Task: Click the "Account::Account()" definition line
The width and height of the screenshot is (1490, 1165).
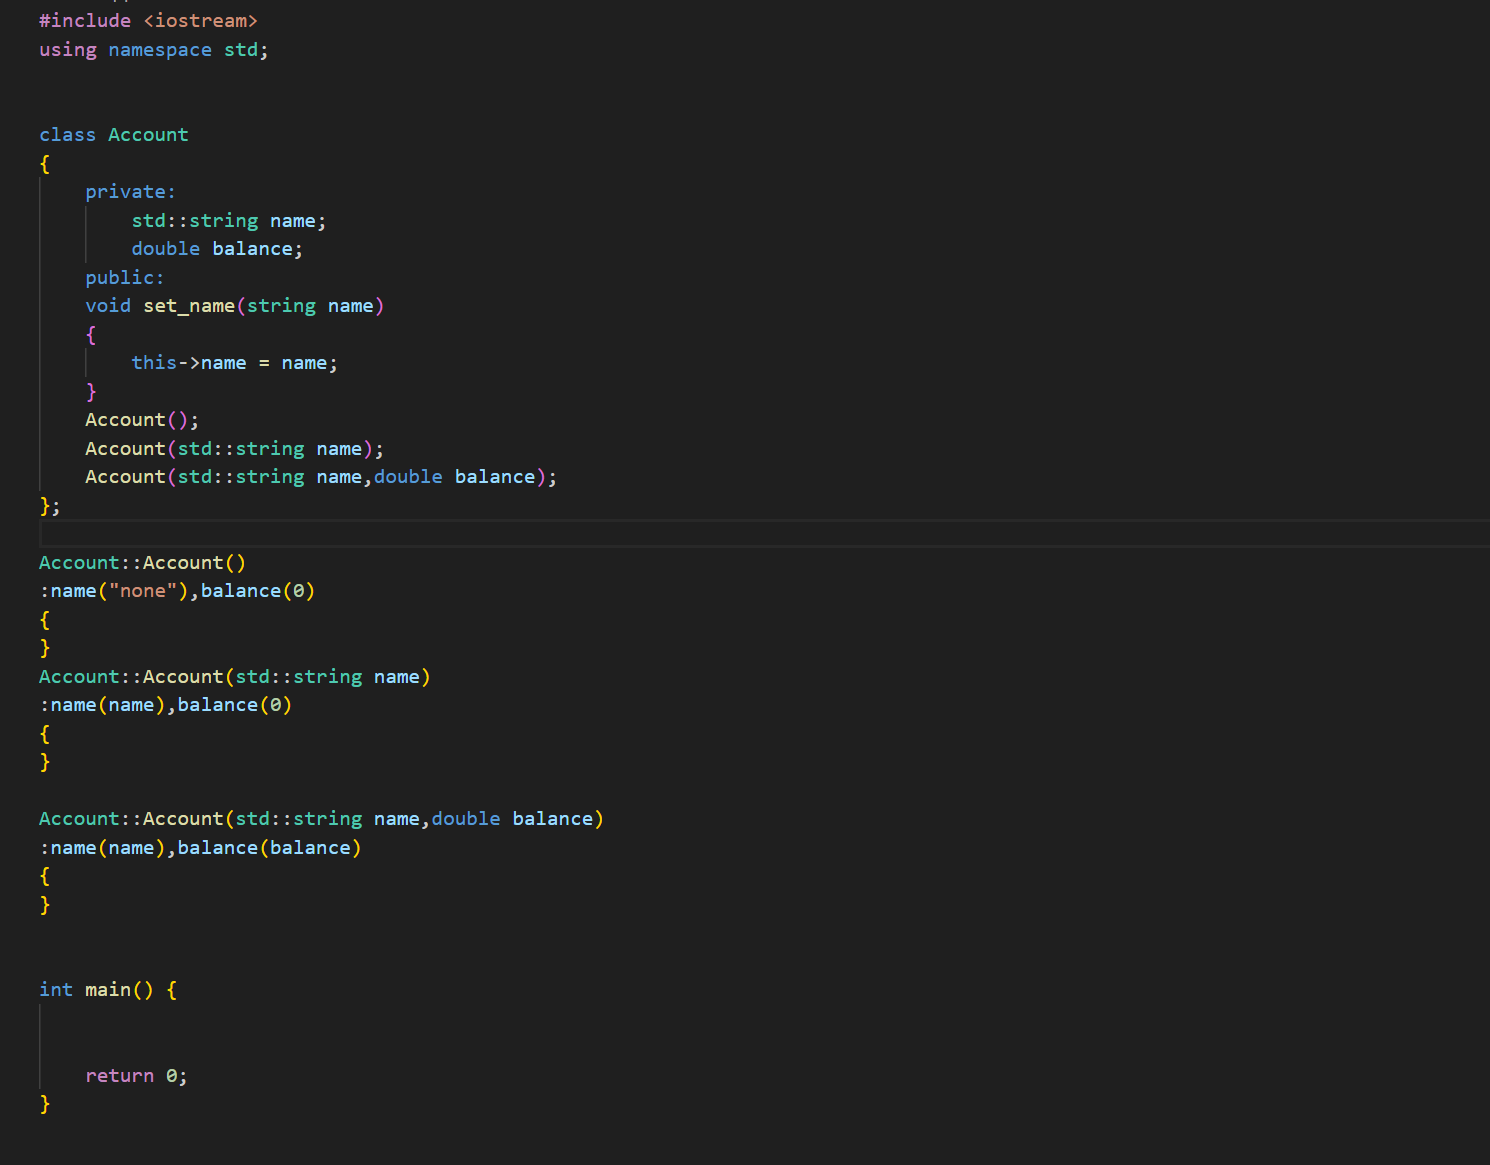Action: (x=143, y=563)
